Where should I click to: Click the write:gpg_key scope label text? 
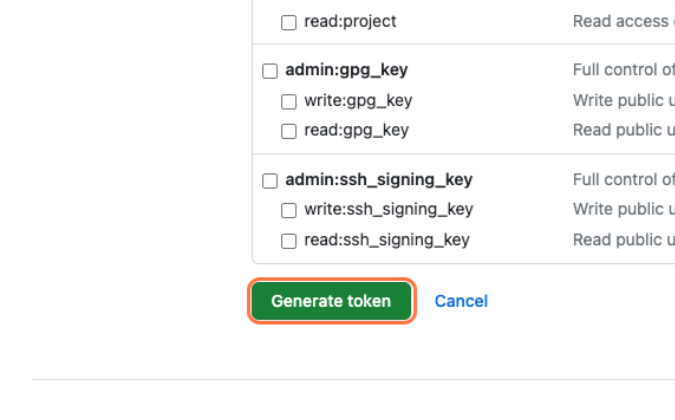(358, 100)
